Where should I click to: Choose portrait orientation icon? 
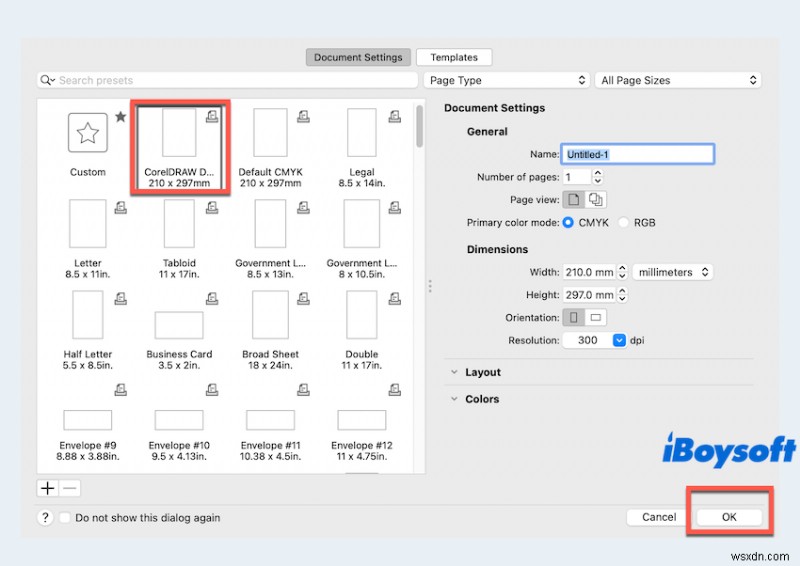[x=573, y=317]
